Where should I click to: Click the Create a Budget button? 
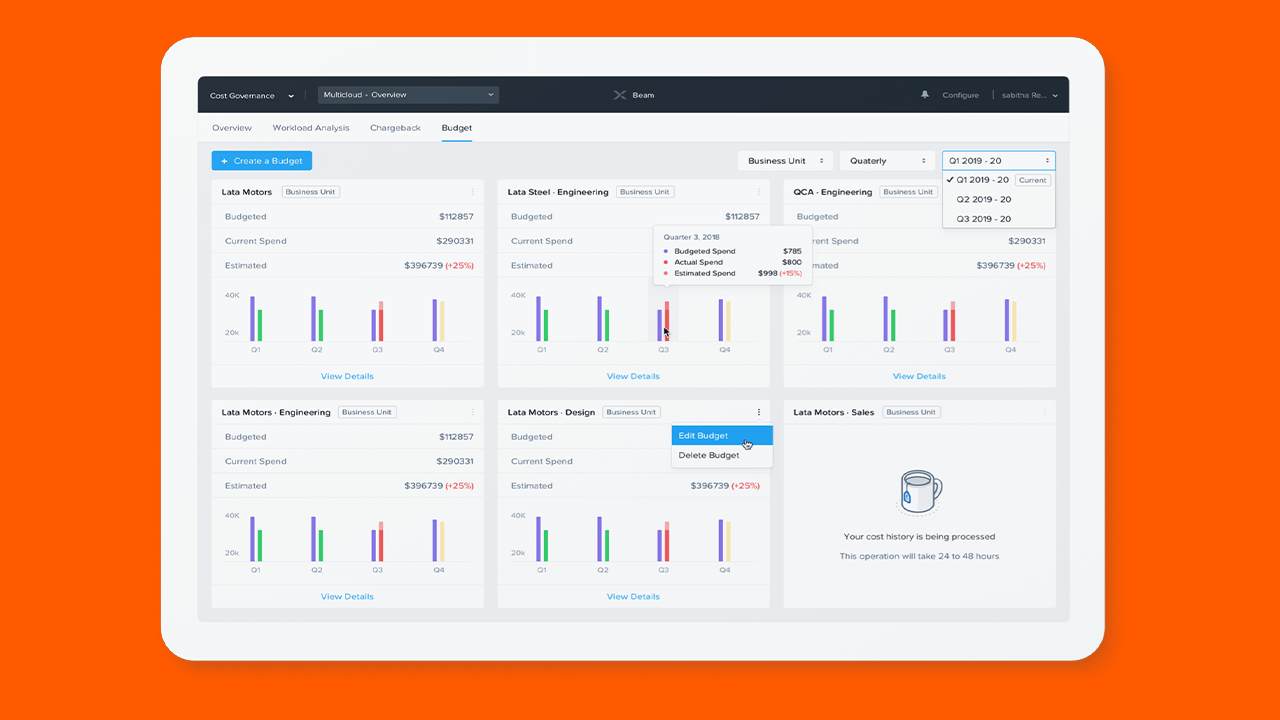pos(262,161)
